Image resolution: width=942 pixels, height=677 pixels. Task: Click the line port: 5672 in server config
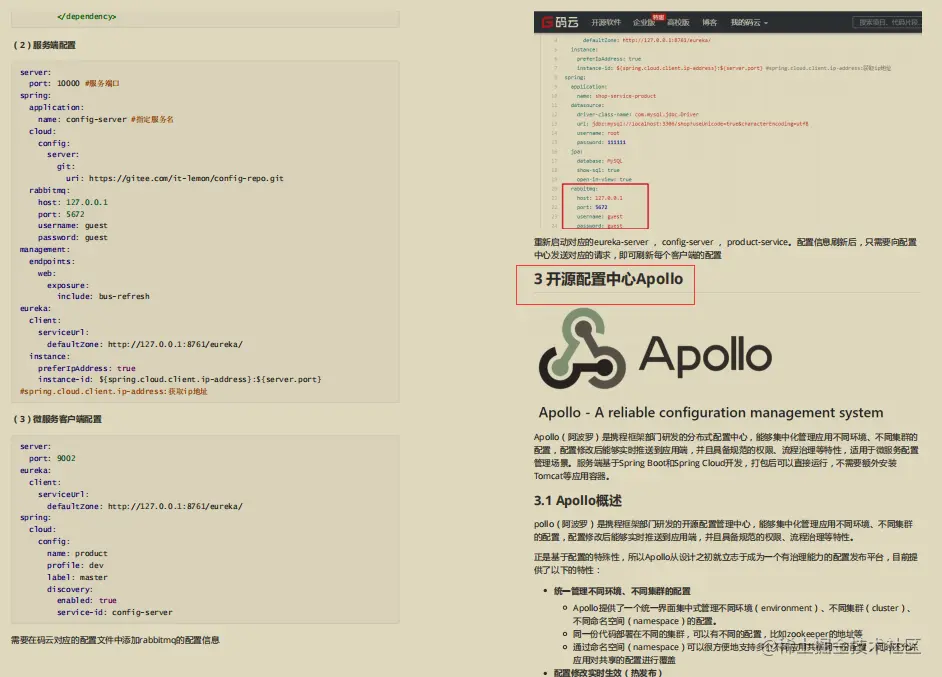(61, 214)
